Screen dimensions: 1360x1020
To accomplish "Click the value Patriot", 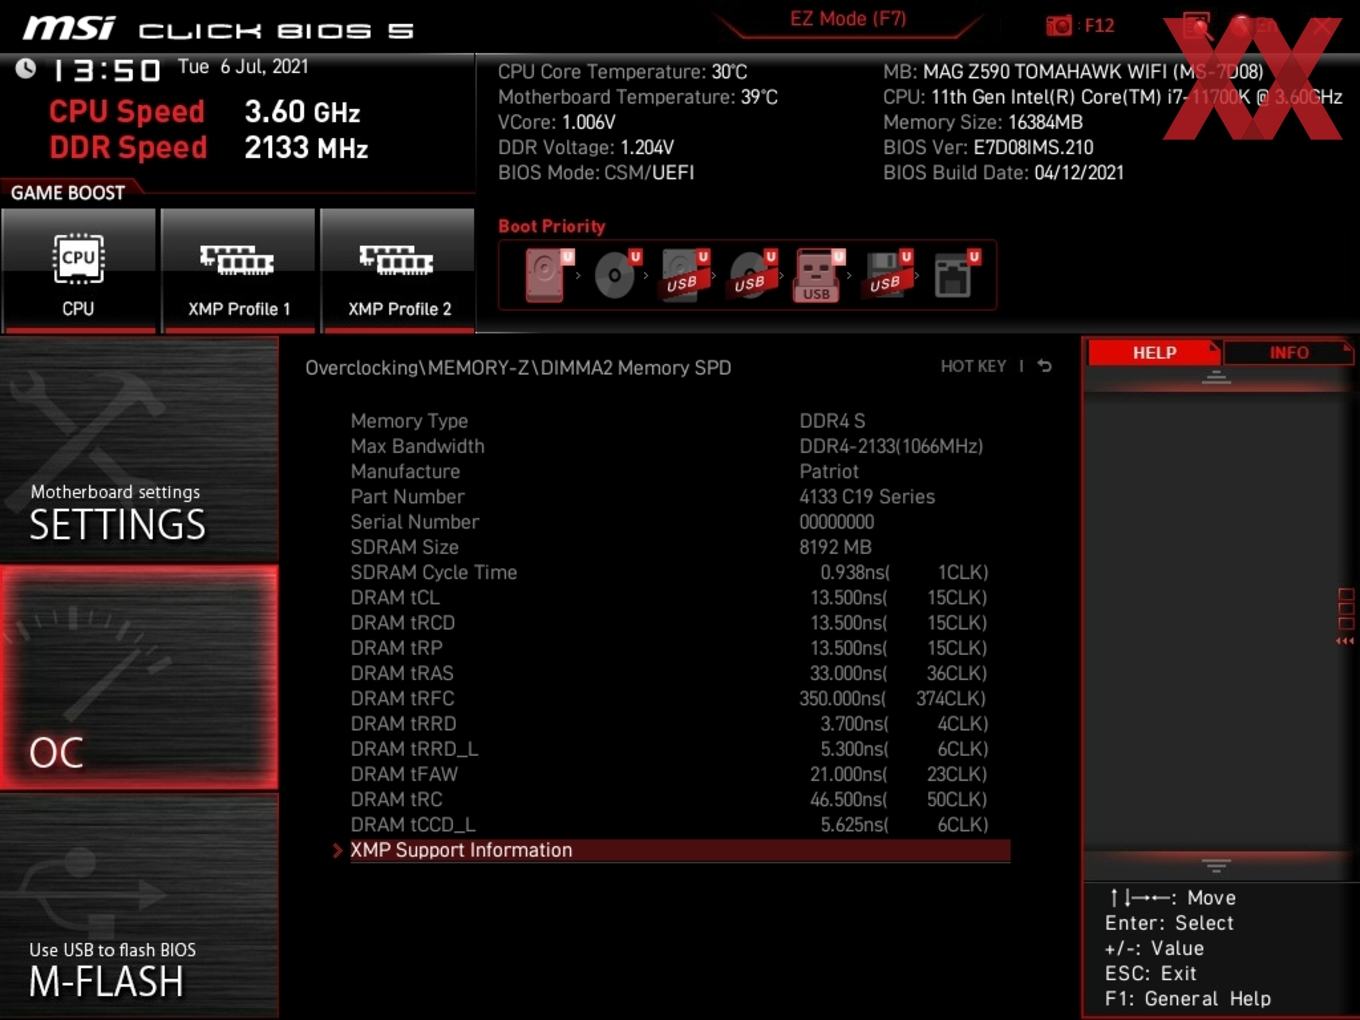I will pyautogui.click(x=829, y=471).
